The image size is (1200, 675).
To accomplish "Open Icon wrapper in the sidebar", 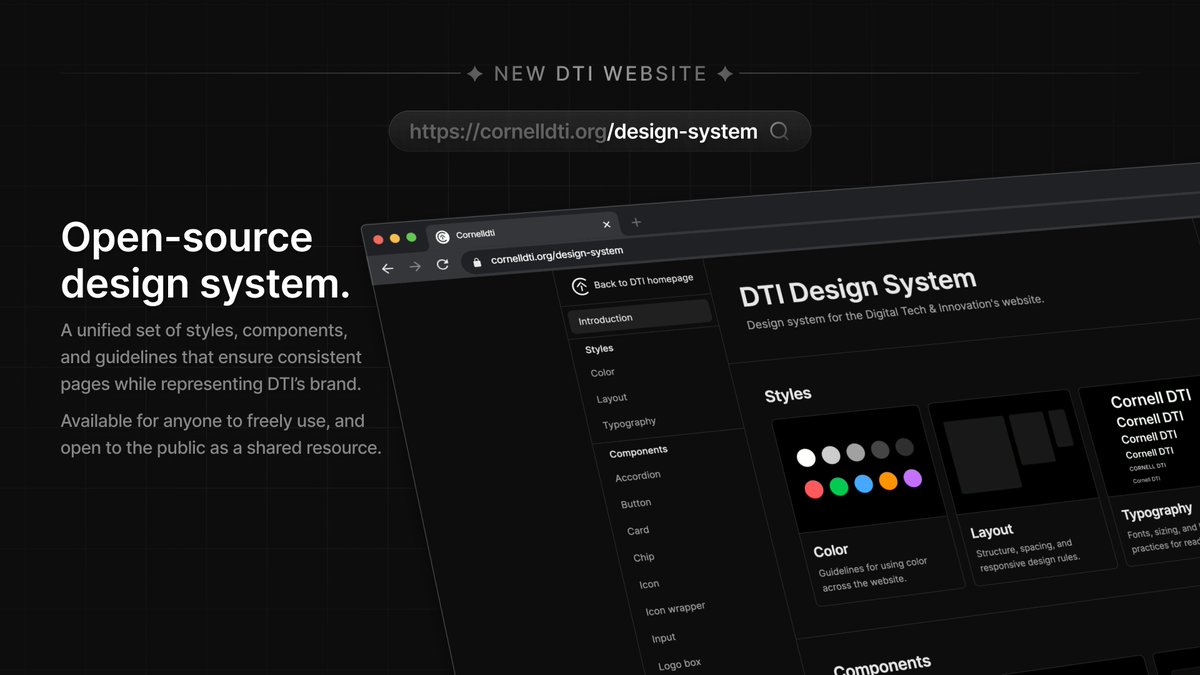I will (x=675, y=608).
